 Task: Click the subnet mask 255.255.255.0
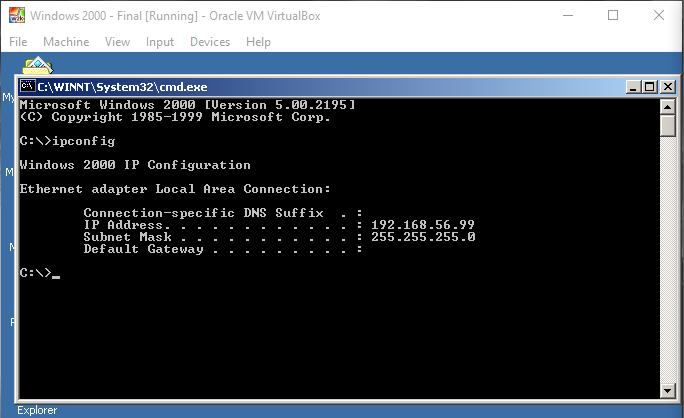(423, 237)
